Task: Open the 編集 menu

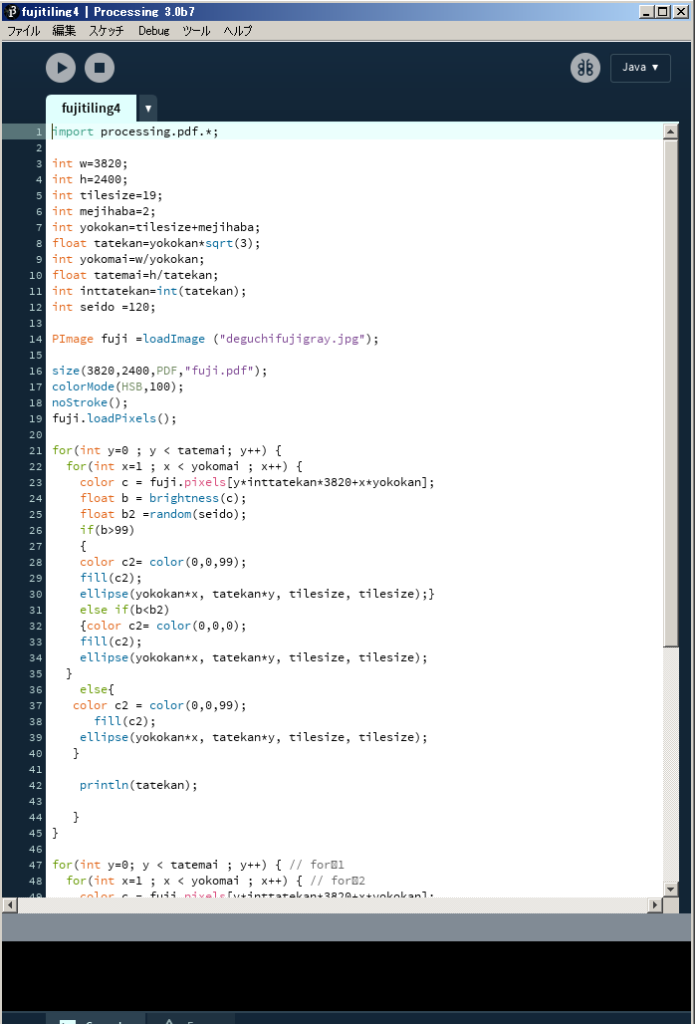Action: 64,31
